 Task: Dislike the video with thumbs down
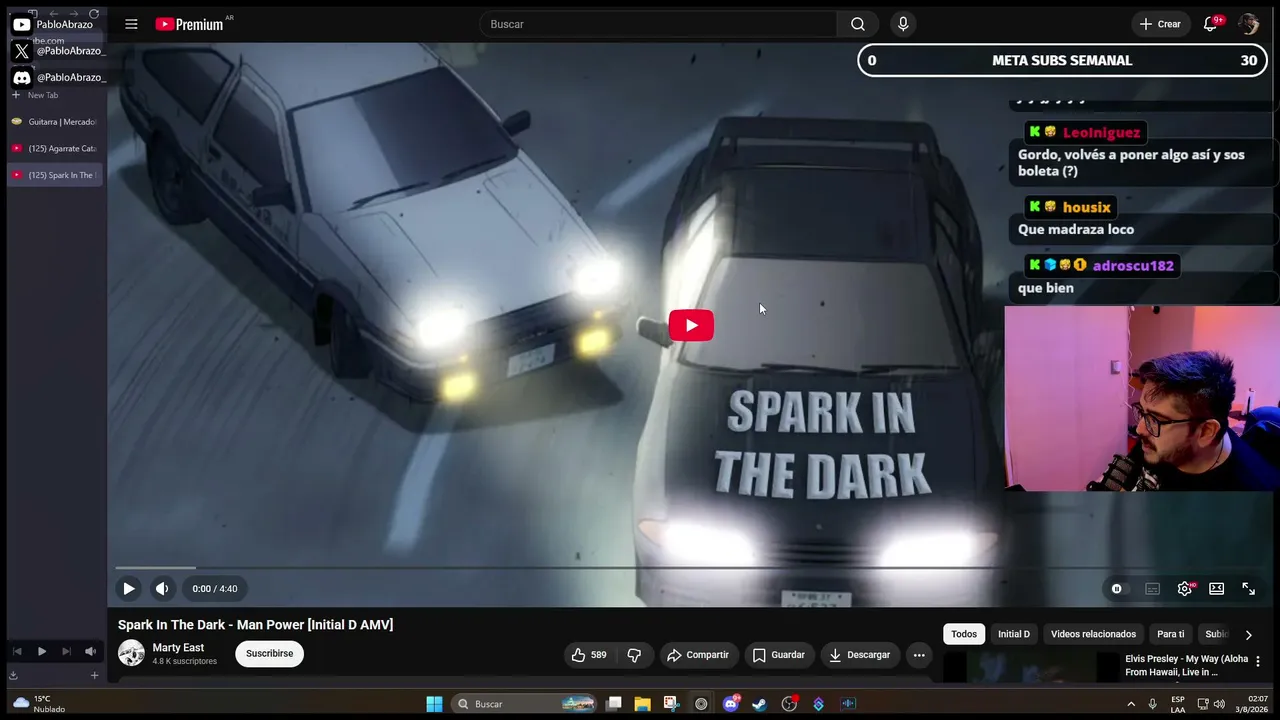point(634,655)
